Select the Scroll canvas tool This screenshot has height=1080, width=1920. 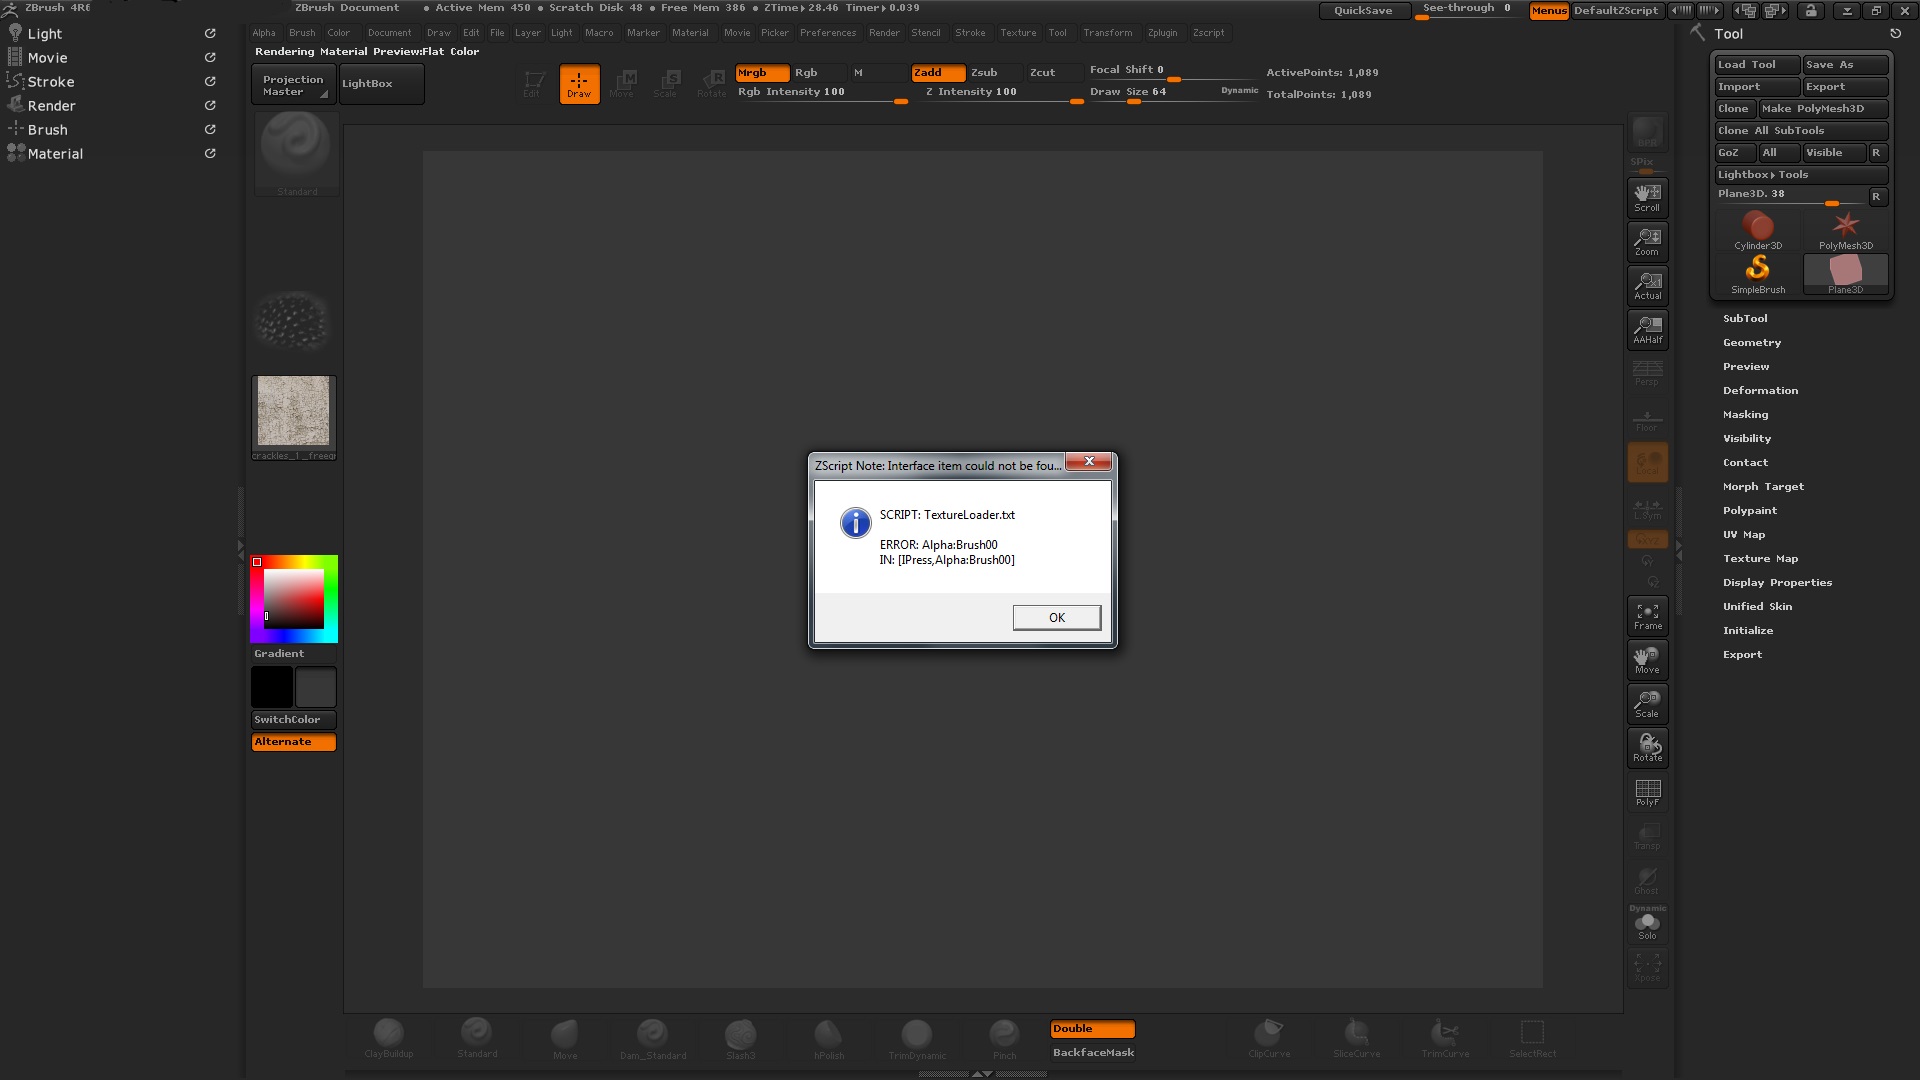coord(1647,197)
